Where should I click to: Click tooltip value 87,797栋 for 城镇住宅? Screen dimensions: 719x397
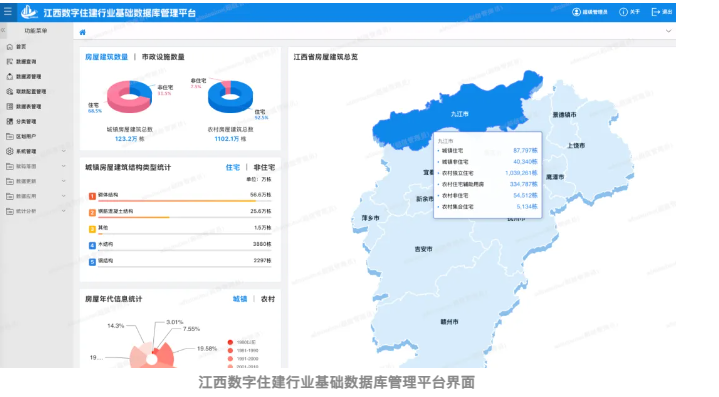[525, 150]
